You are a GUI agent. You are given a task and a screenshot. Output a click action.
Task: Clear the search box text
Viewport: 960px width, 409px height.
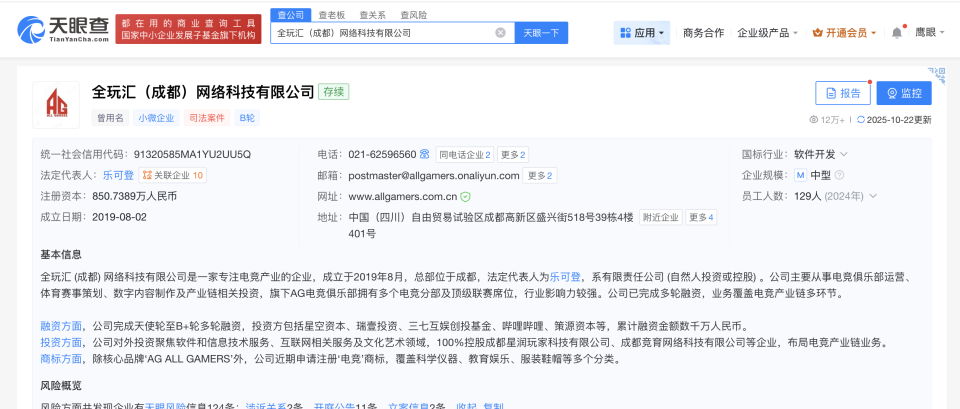tap(500, 33)
